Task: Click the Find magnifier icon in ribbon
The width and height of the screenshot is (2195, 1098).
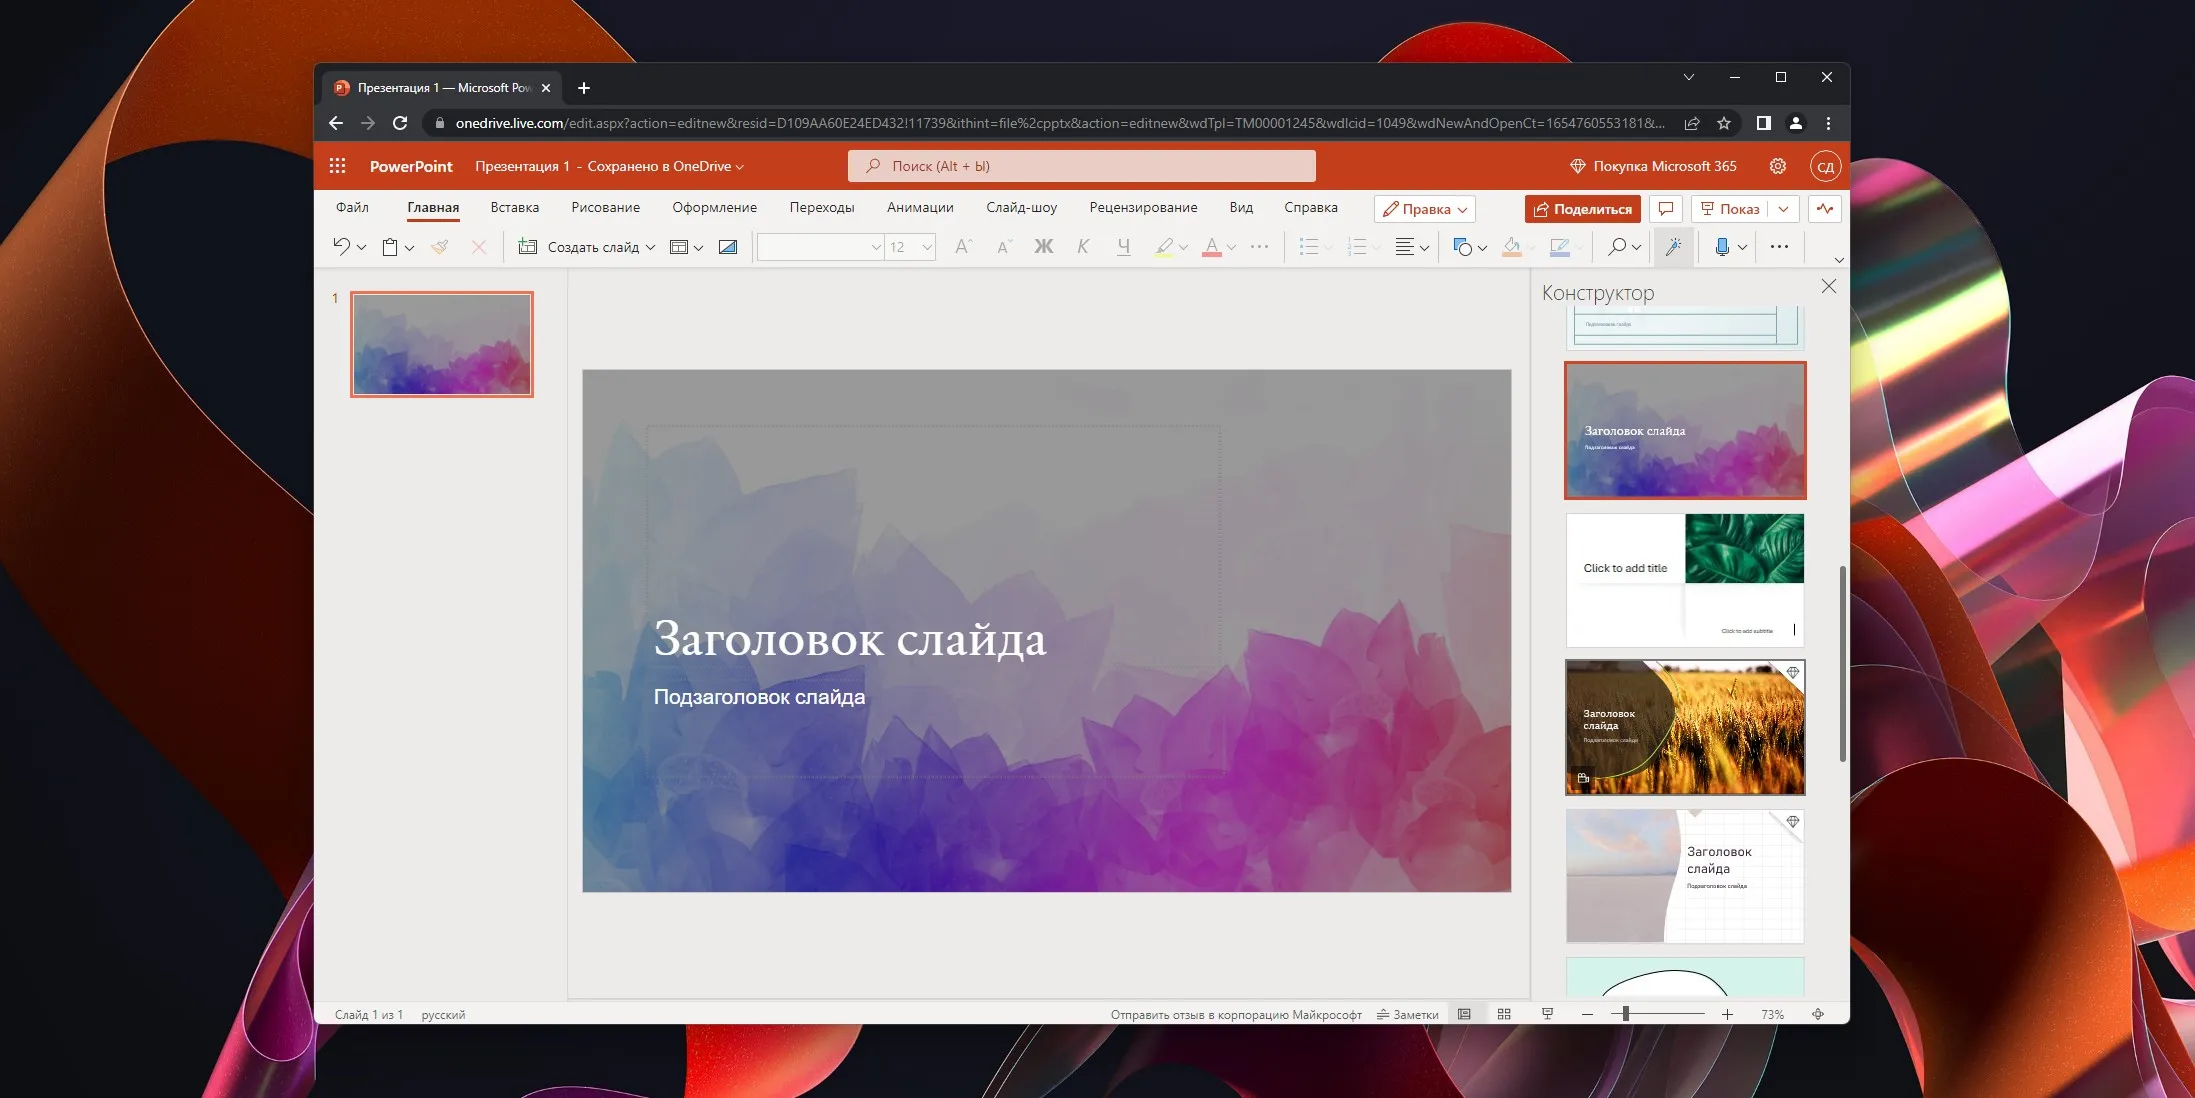Action: pos(1616,246)
